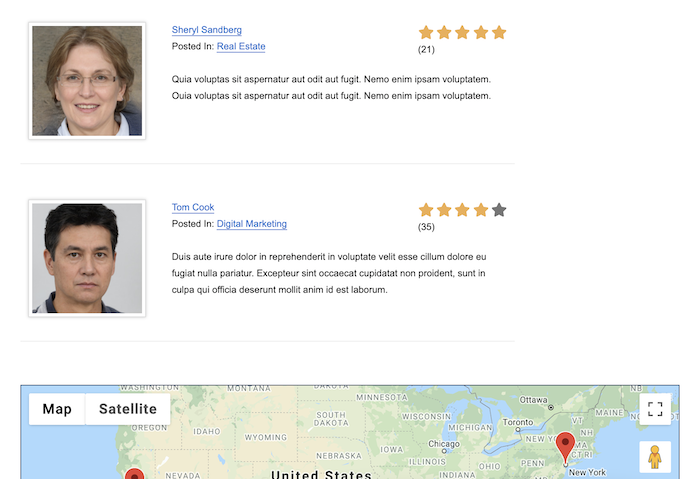Open Tom Cook profile link

coord(193,208)
